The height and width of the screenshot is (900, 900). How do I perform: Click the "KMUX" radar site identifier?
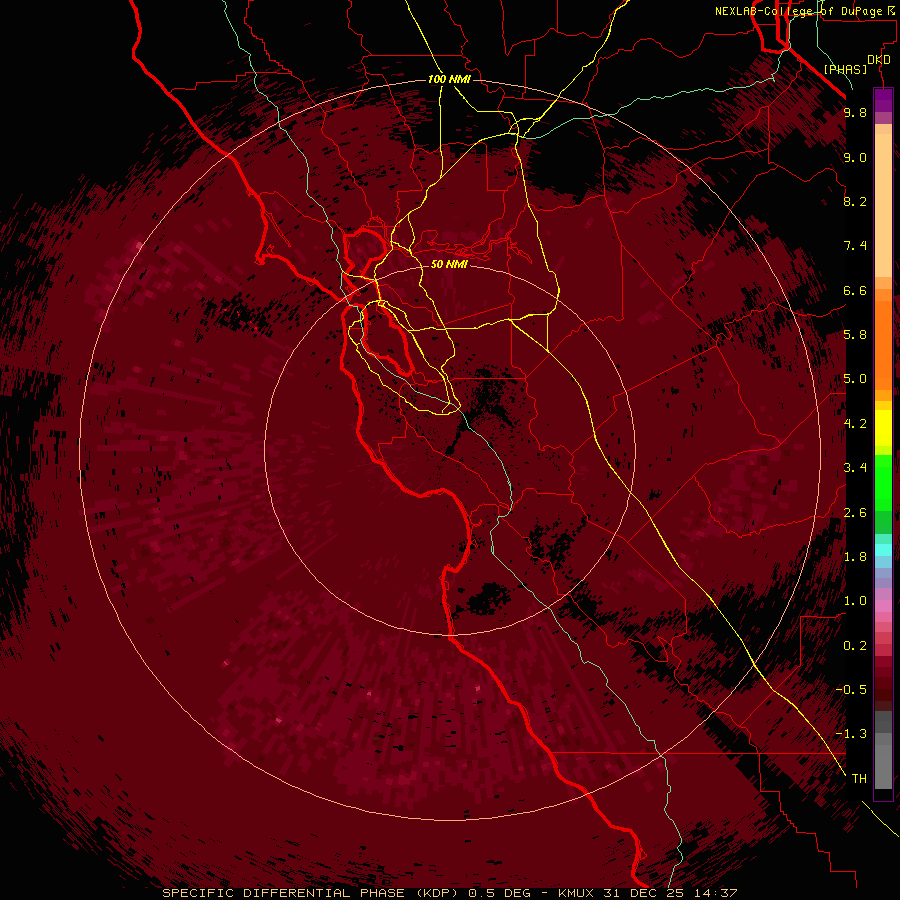[577, 893]
